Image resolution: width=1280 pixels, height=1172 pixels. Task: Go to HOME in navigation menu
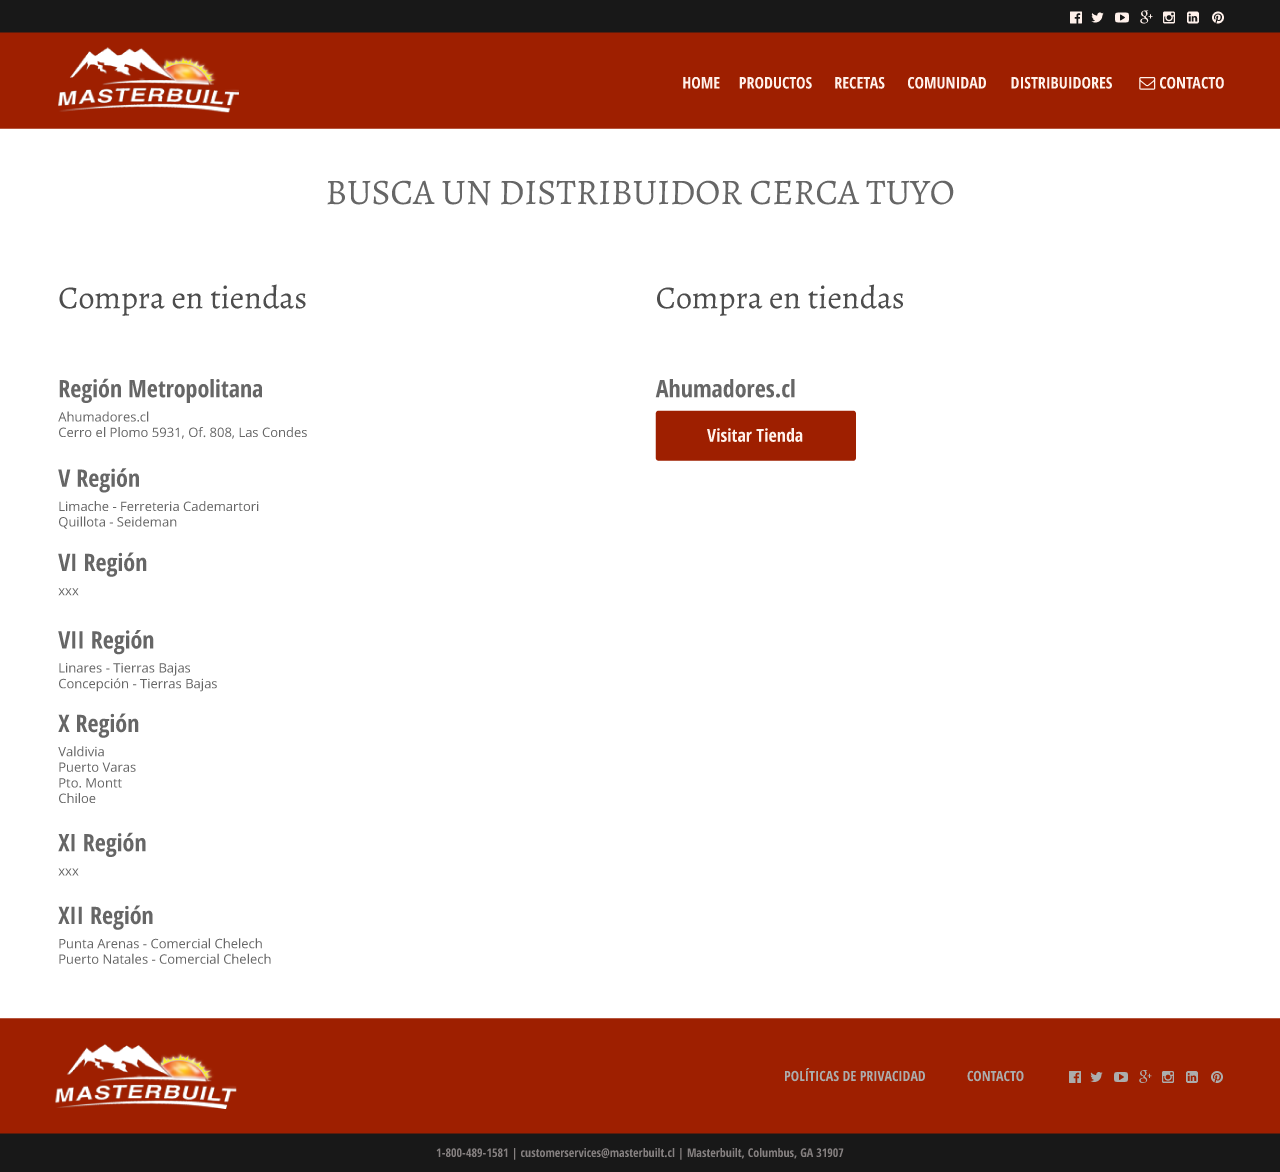point(700,83)
